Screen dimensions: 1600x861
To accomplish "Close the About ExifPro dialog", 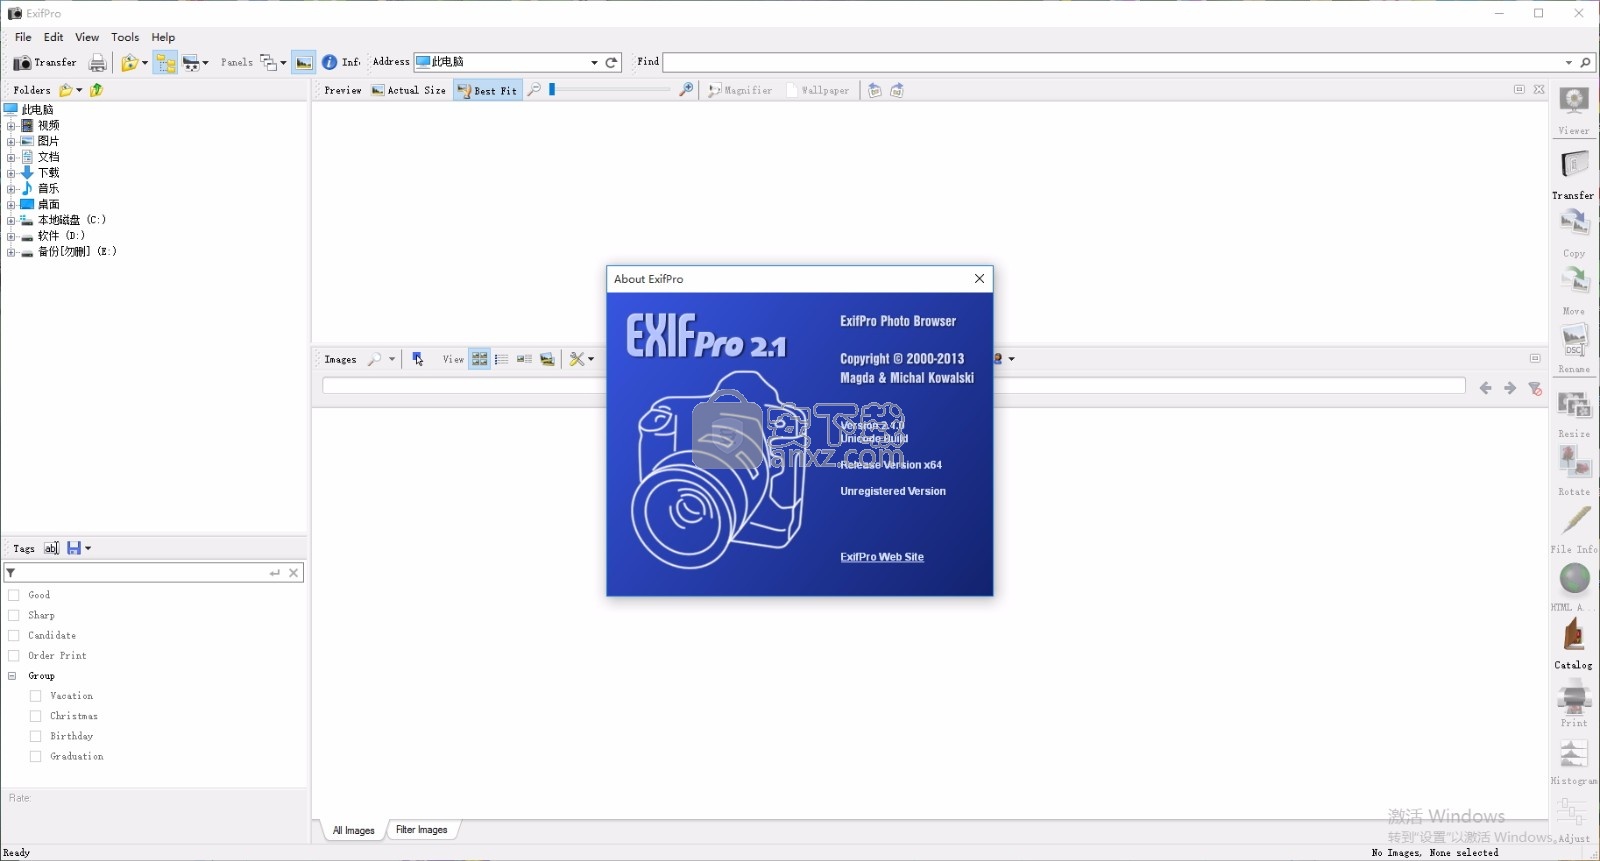I will coord(979,279).
